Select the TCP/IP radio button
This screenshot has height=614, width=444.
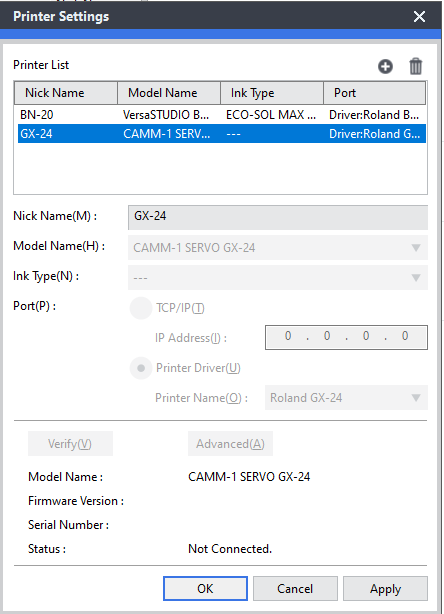[x=141, y=308]
